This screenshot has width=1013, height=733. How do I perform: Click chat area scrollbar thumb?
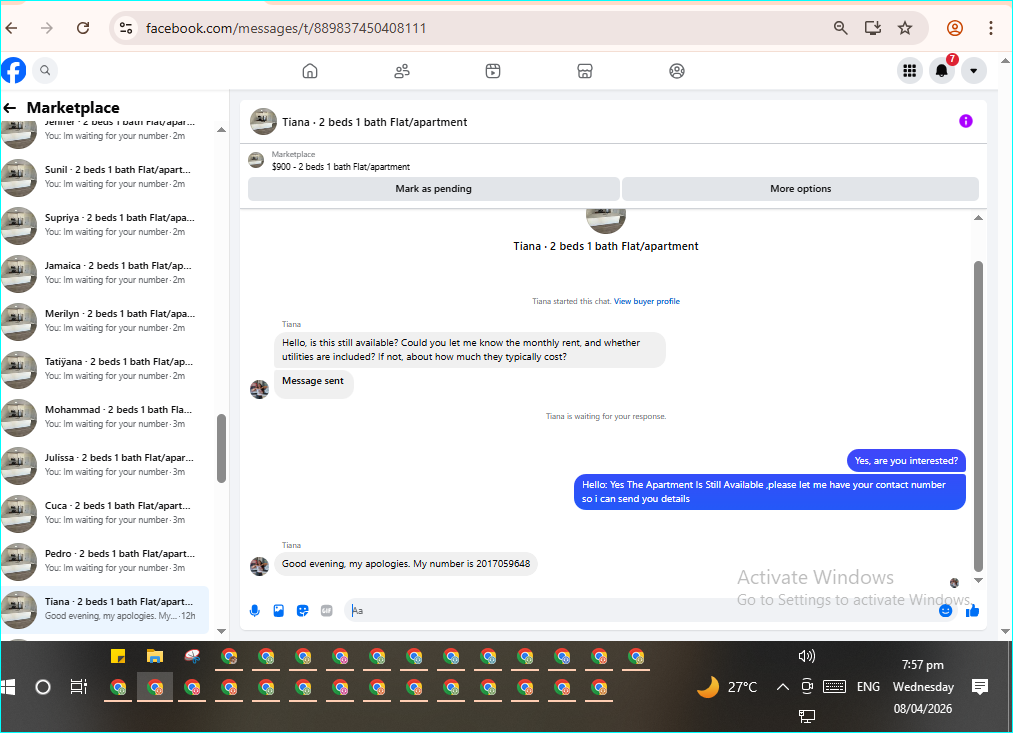[978, 417]
